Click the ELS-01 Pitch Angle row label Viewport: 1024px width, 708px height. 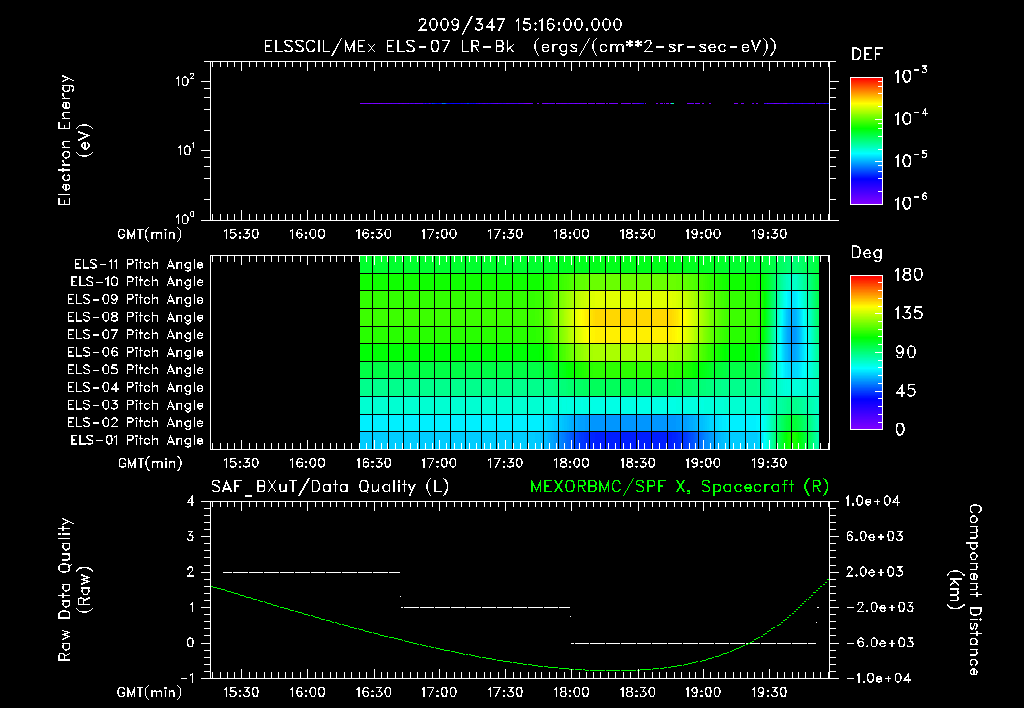coord(137,441)
